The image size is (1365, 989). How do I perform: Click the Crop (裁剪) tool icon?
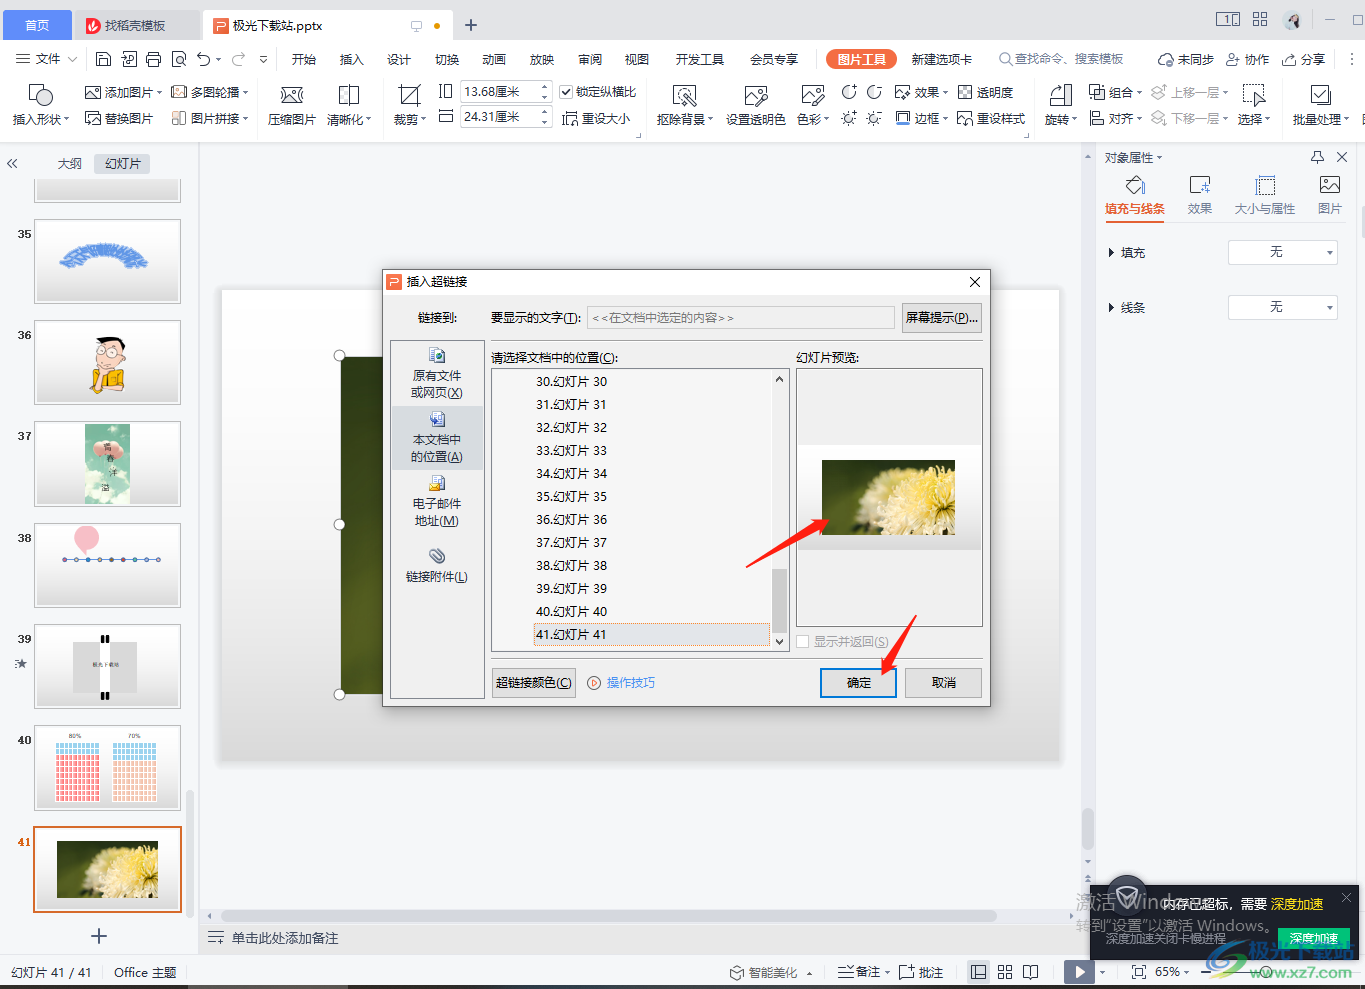[x=409, y=95]
